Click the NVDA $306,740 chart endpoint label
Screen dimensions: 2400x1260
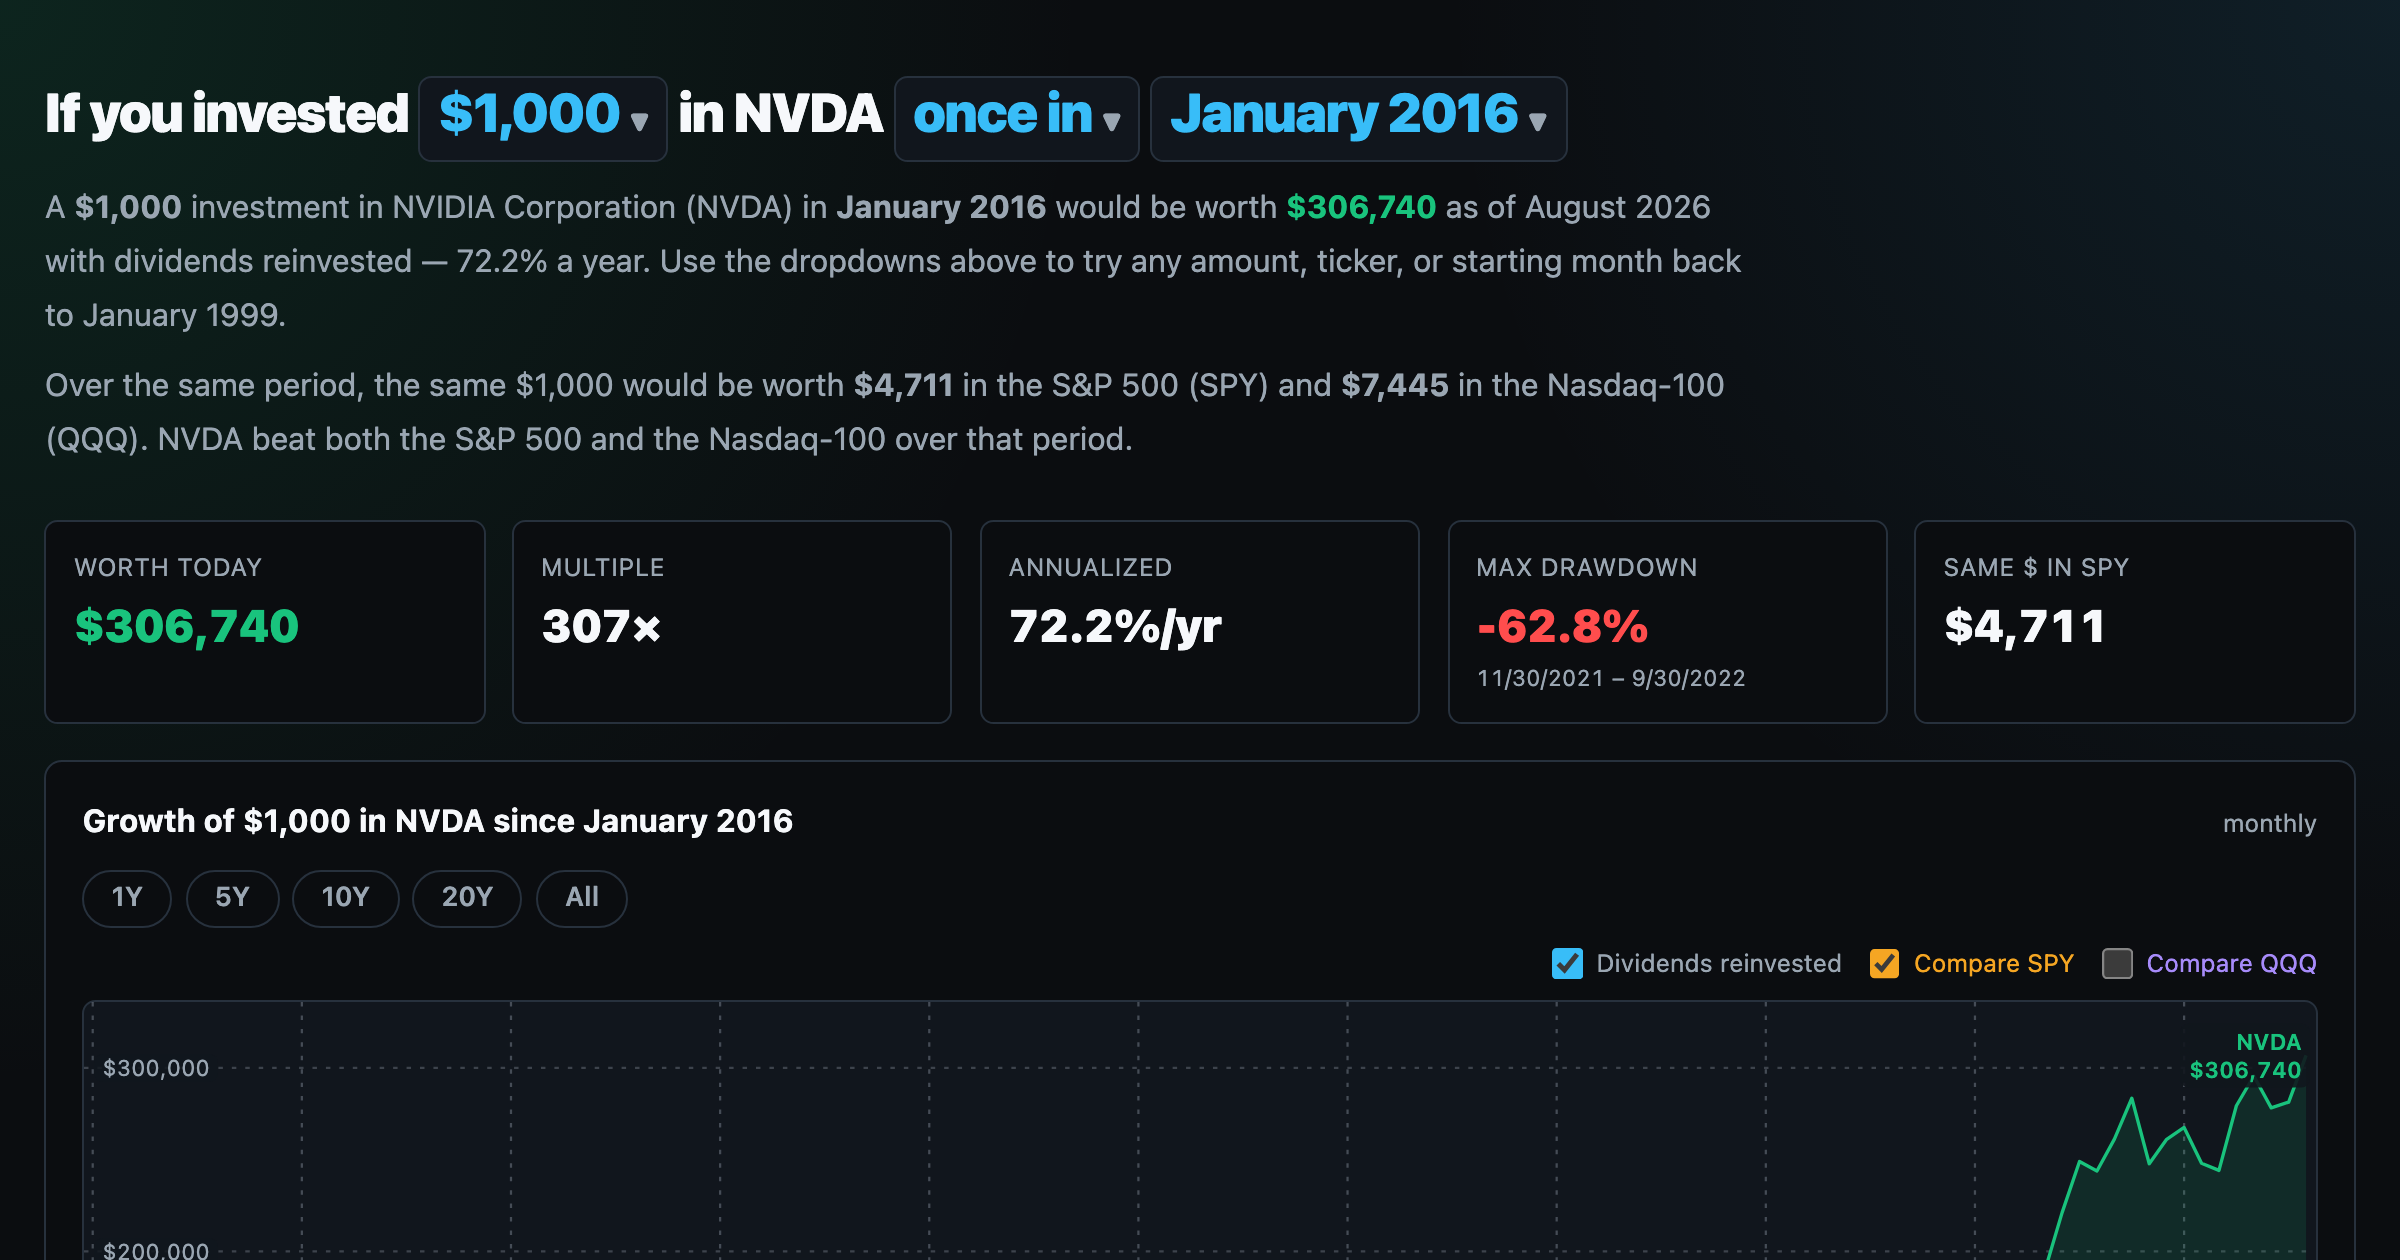point(2245,1056)
